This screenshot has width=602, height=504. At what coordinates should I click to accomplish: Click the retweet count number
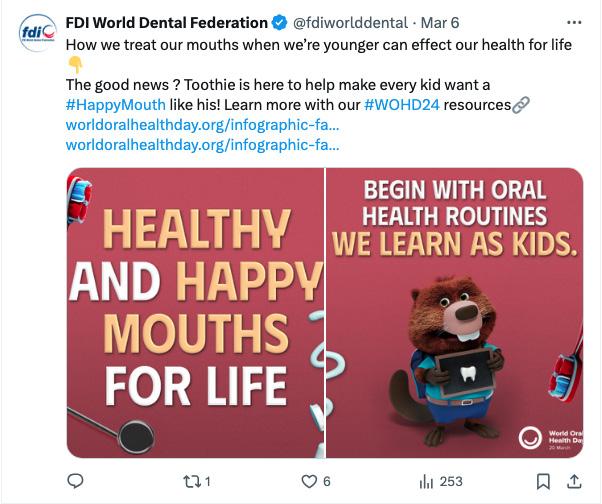[207, 481]
